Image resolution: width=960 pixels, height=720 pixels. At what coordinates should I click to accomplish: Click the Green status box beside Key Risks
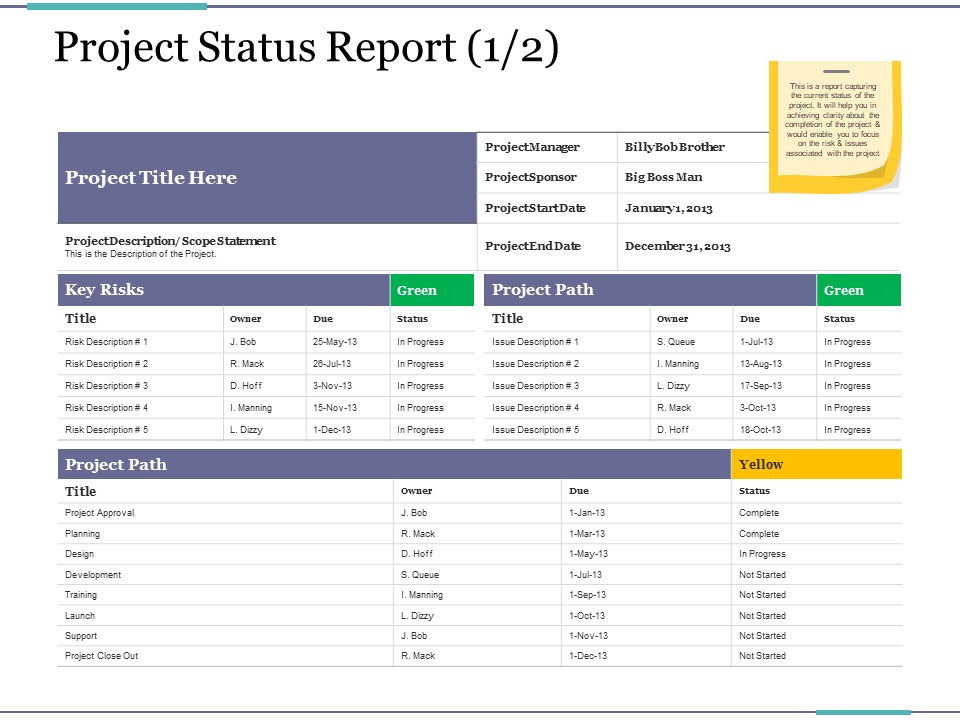point(432,290)
